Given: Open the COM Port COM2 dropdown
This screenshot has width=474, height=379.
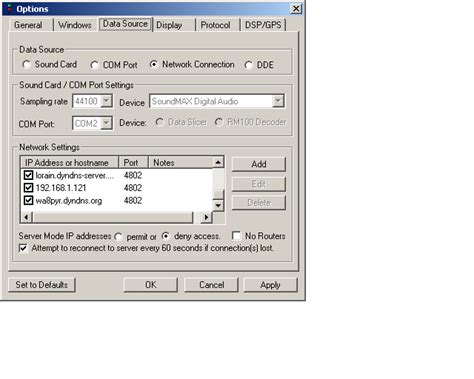Looking at the screenshot, I should (x=106, y=123).
